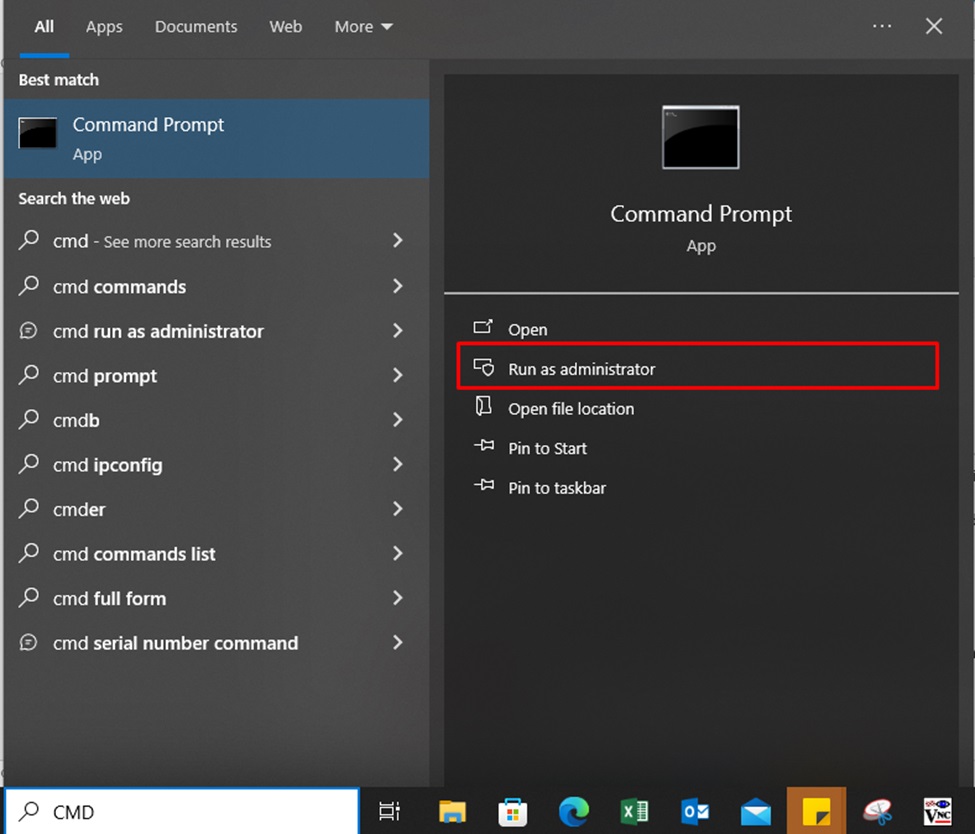Run Command Prompt as administrator
The height and width of the screenshot is (834, 975).
[583, 368]
